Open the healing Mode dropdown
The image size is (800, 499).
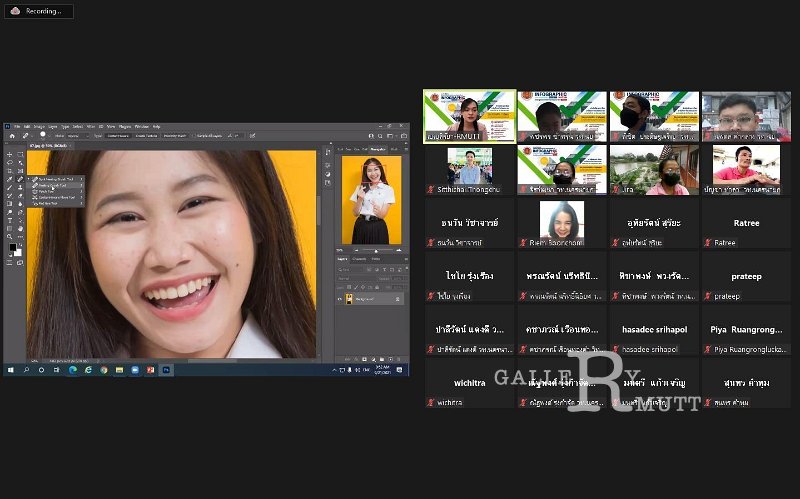coord(79,136)
